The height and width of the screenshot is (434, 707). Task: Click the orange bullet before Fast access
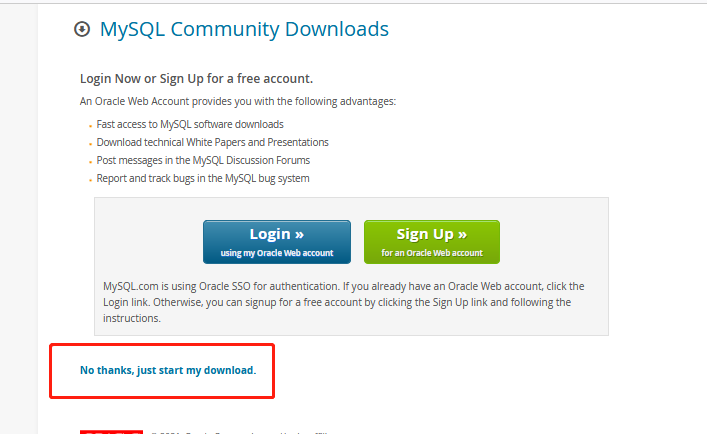point(91,126)
